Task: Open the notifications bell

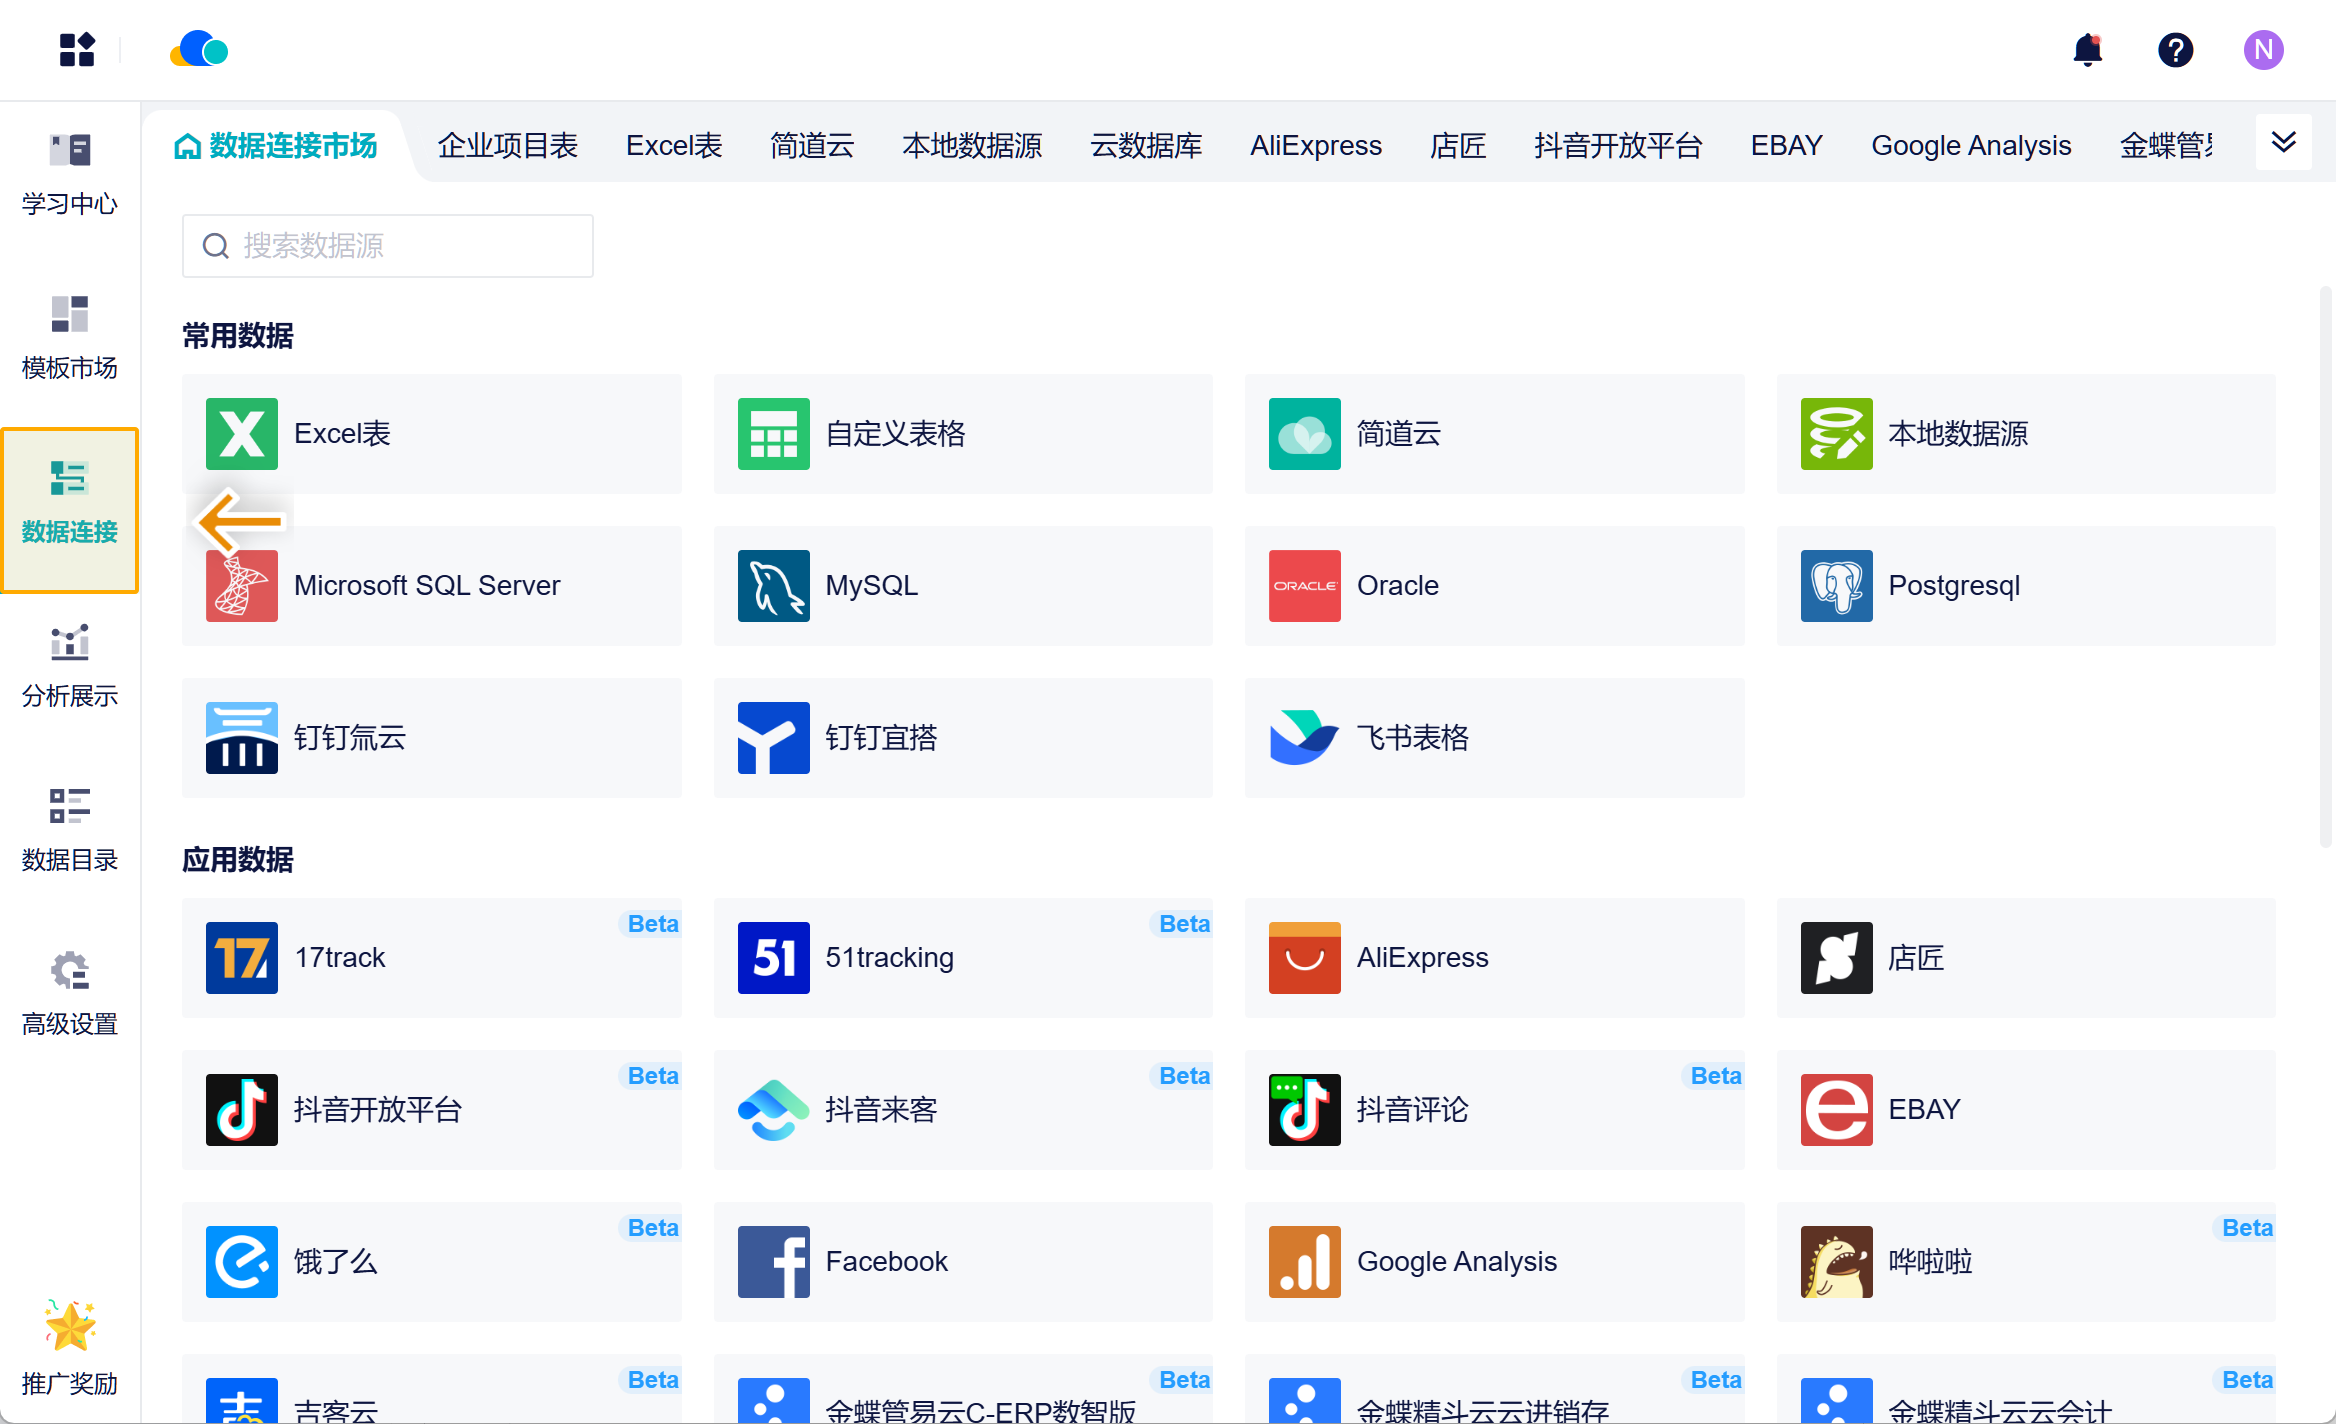Action: click(x=2088, y=49)
